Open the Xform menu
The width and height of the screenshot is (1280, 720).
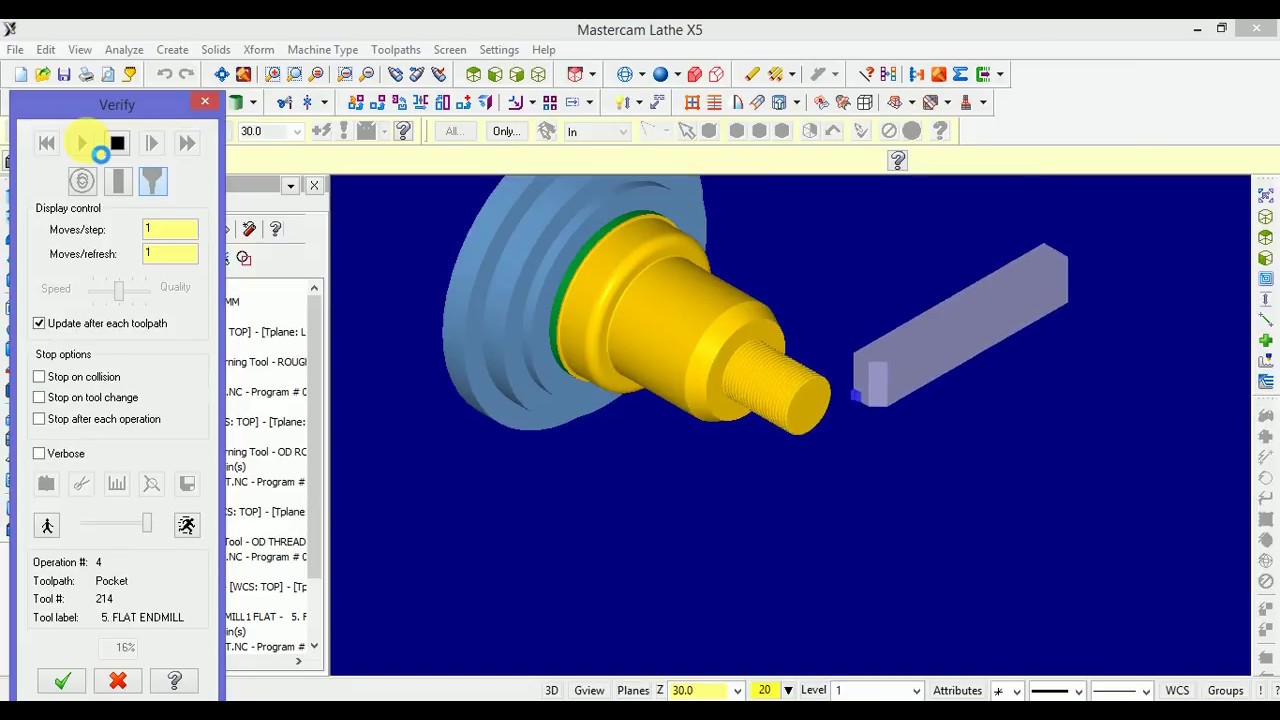[259, 50]
